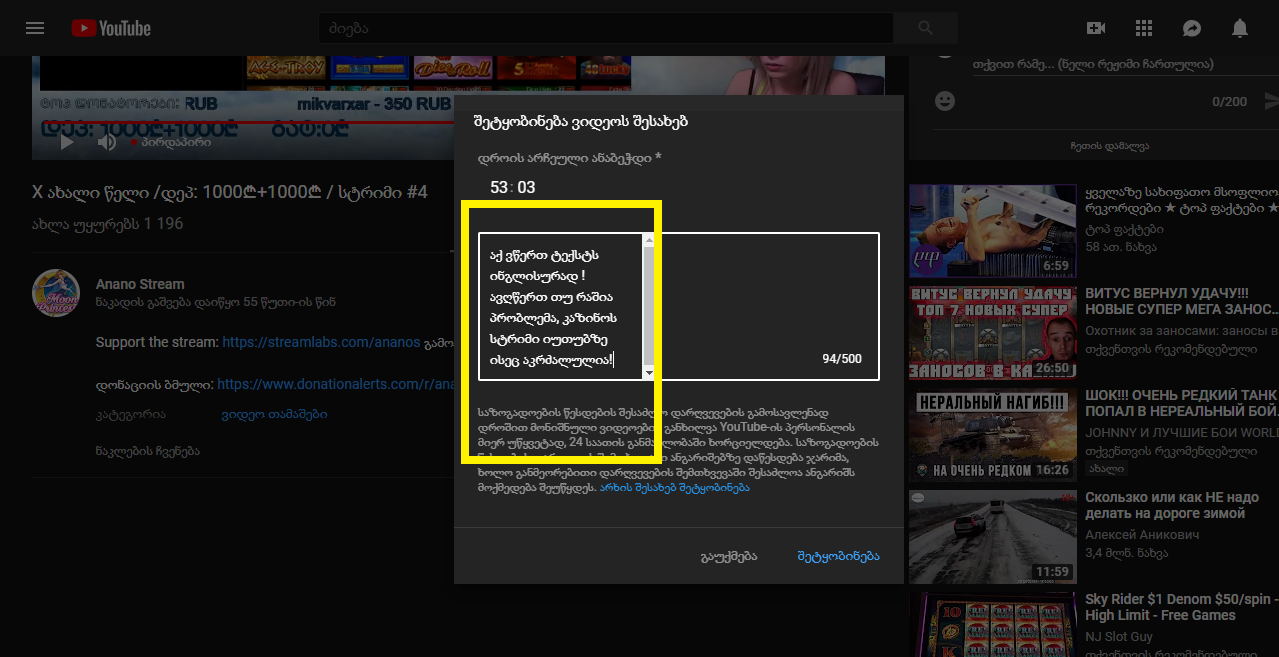Screen dimensions: 1279x657
Task: Click the text area scrollbar down arrow
Action: coord(648,372)
